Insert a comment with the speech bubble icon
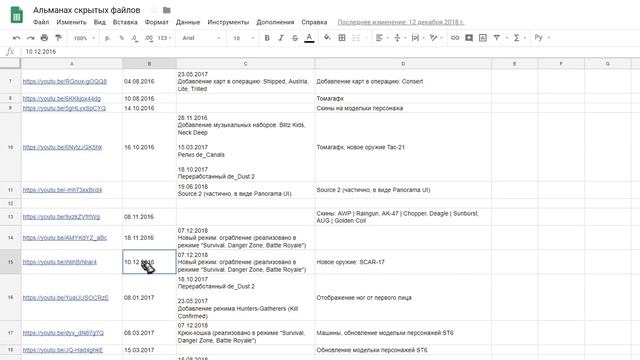The image size is (640, 360). pyautogui.click(x=469, y=38)
